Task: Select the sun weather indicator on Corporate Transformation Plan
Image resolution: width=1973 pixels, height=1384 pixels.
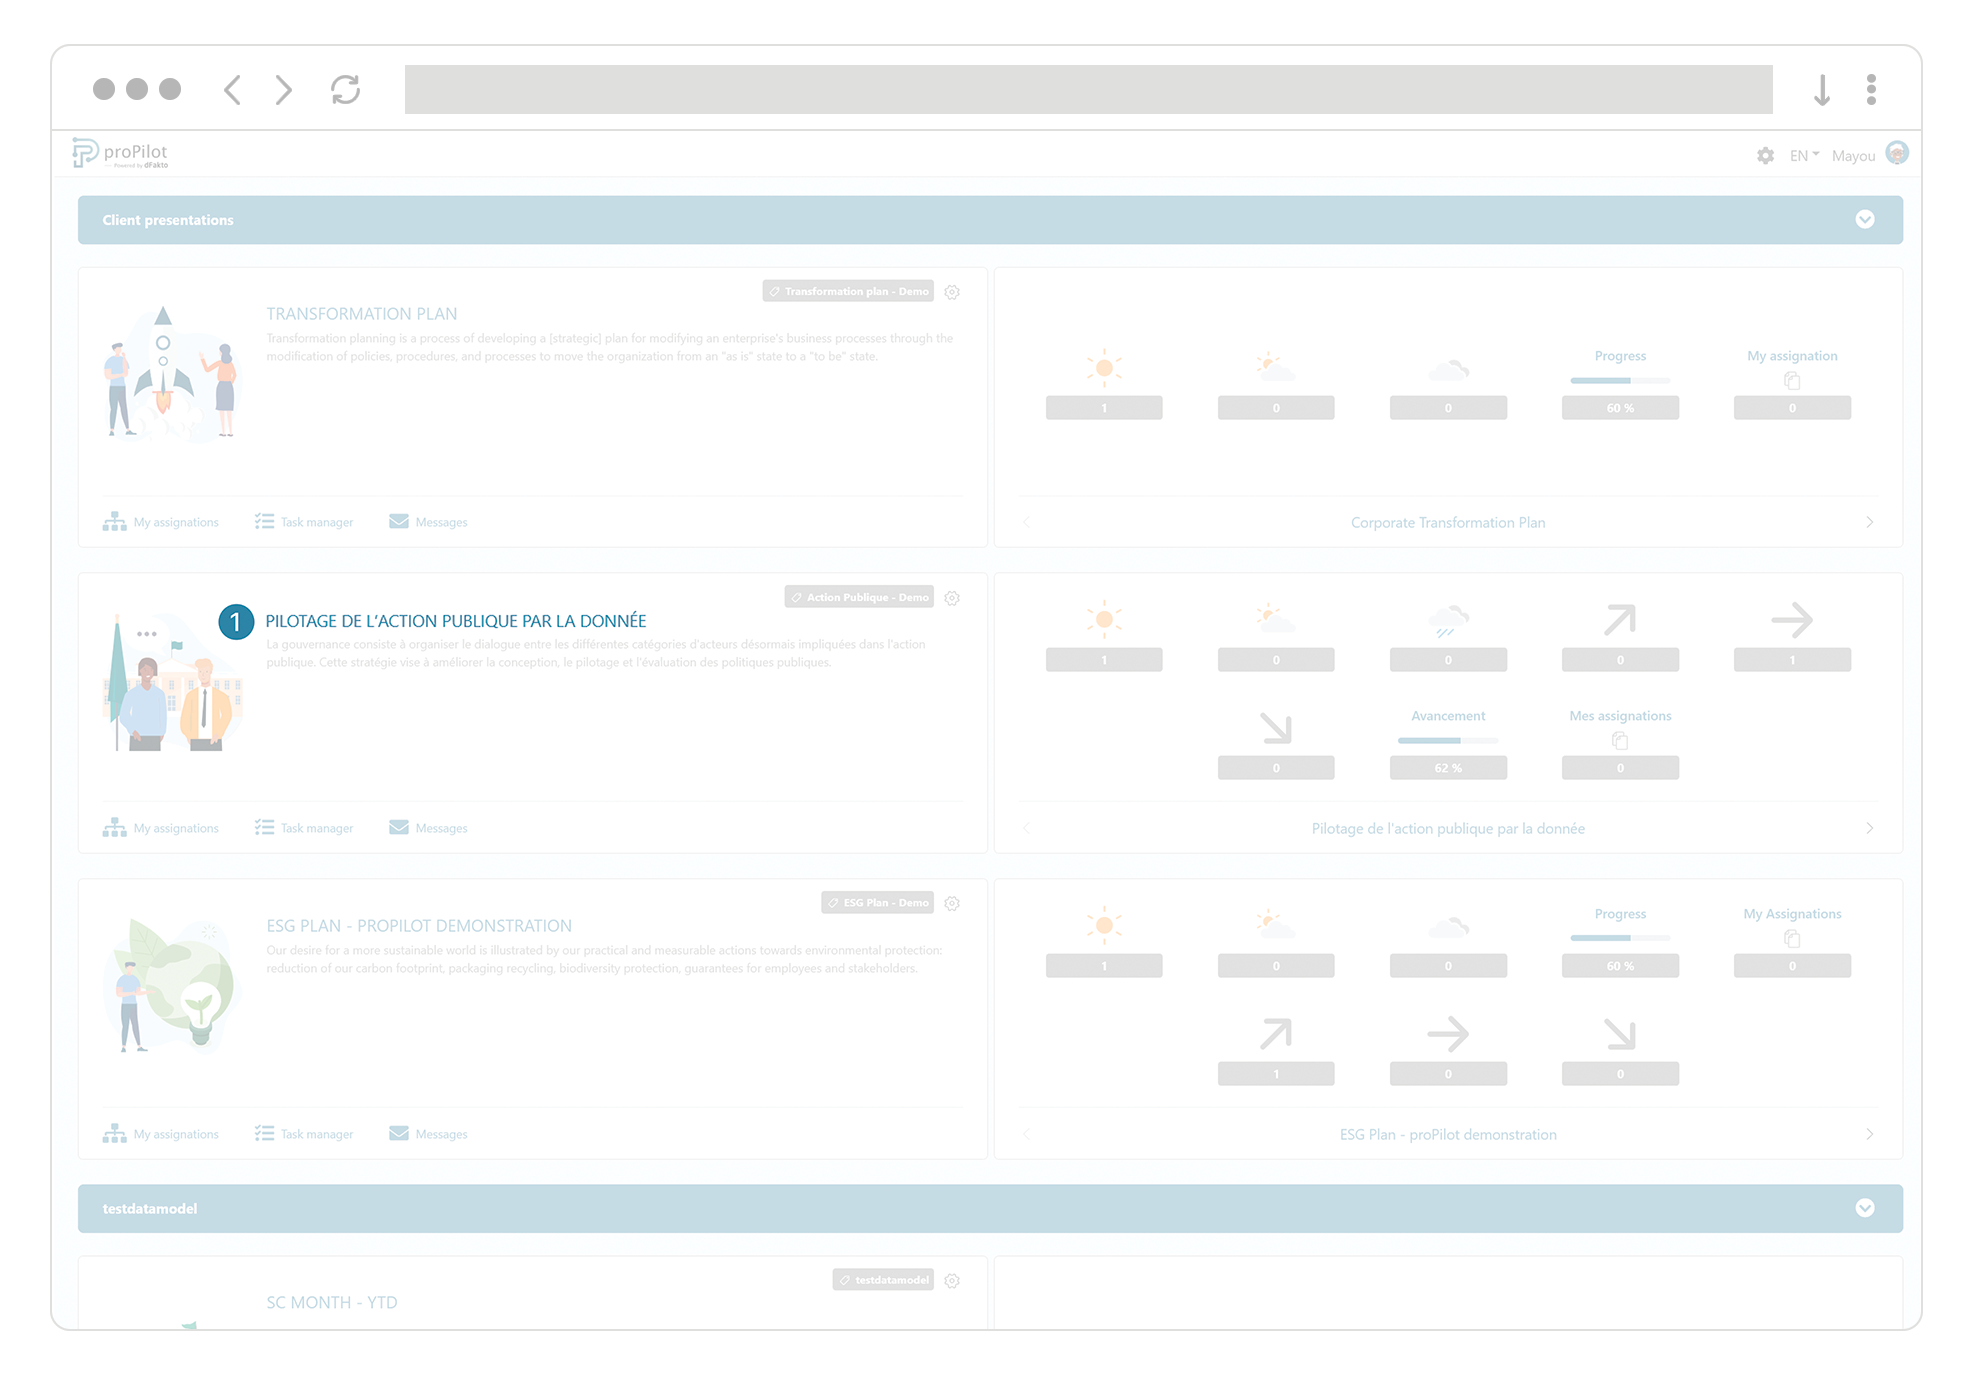Action: click(x=1104, y=367)
